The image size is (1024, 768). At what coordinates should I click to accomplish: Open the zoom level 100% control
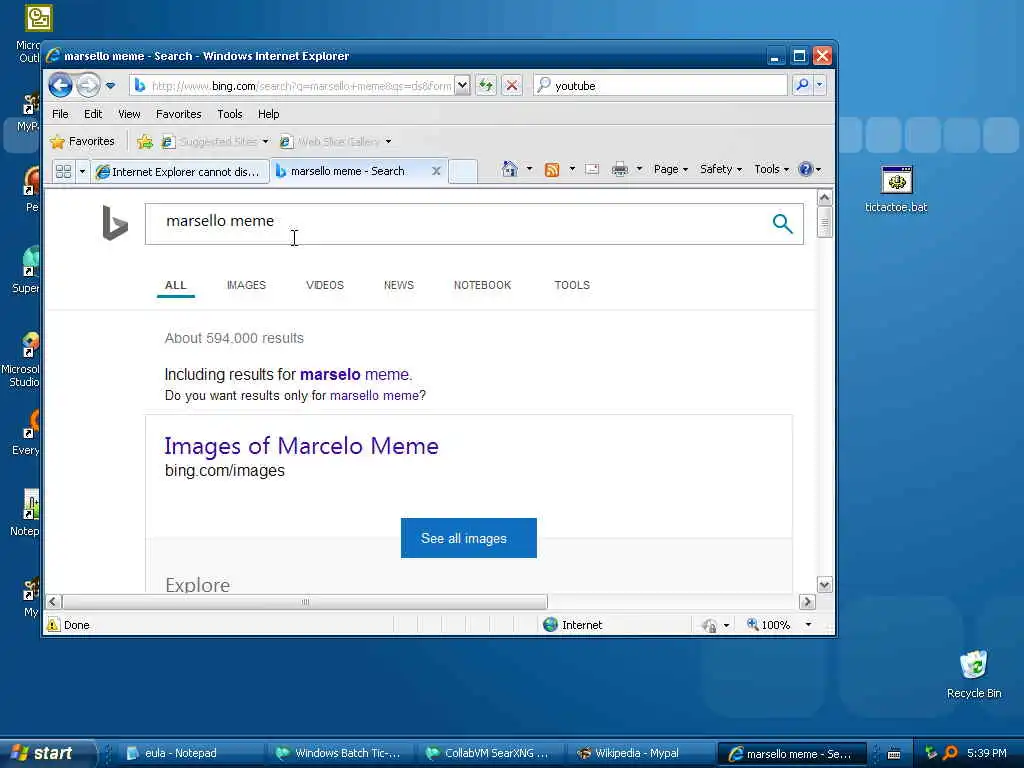click(779, 625)
